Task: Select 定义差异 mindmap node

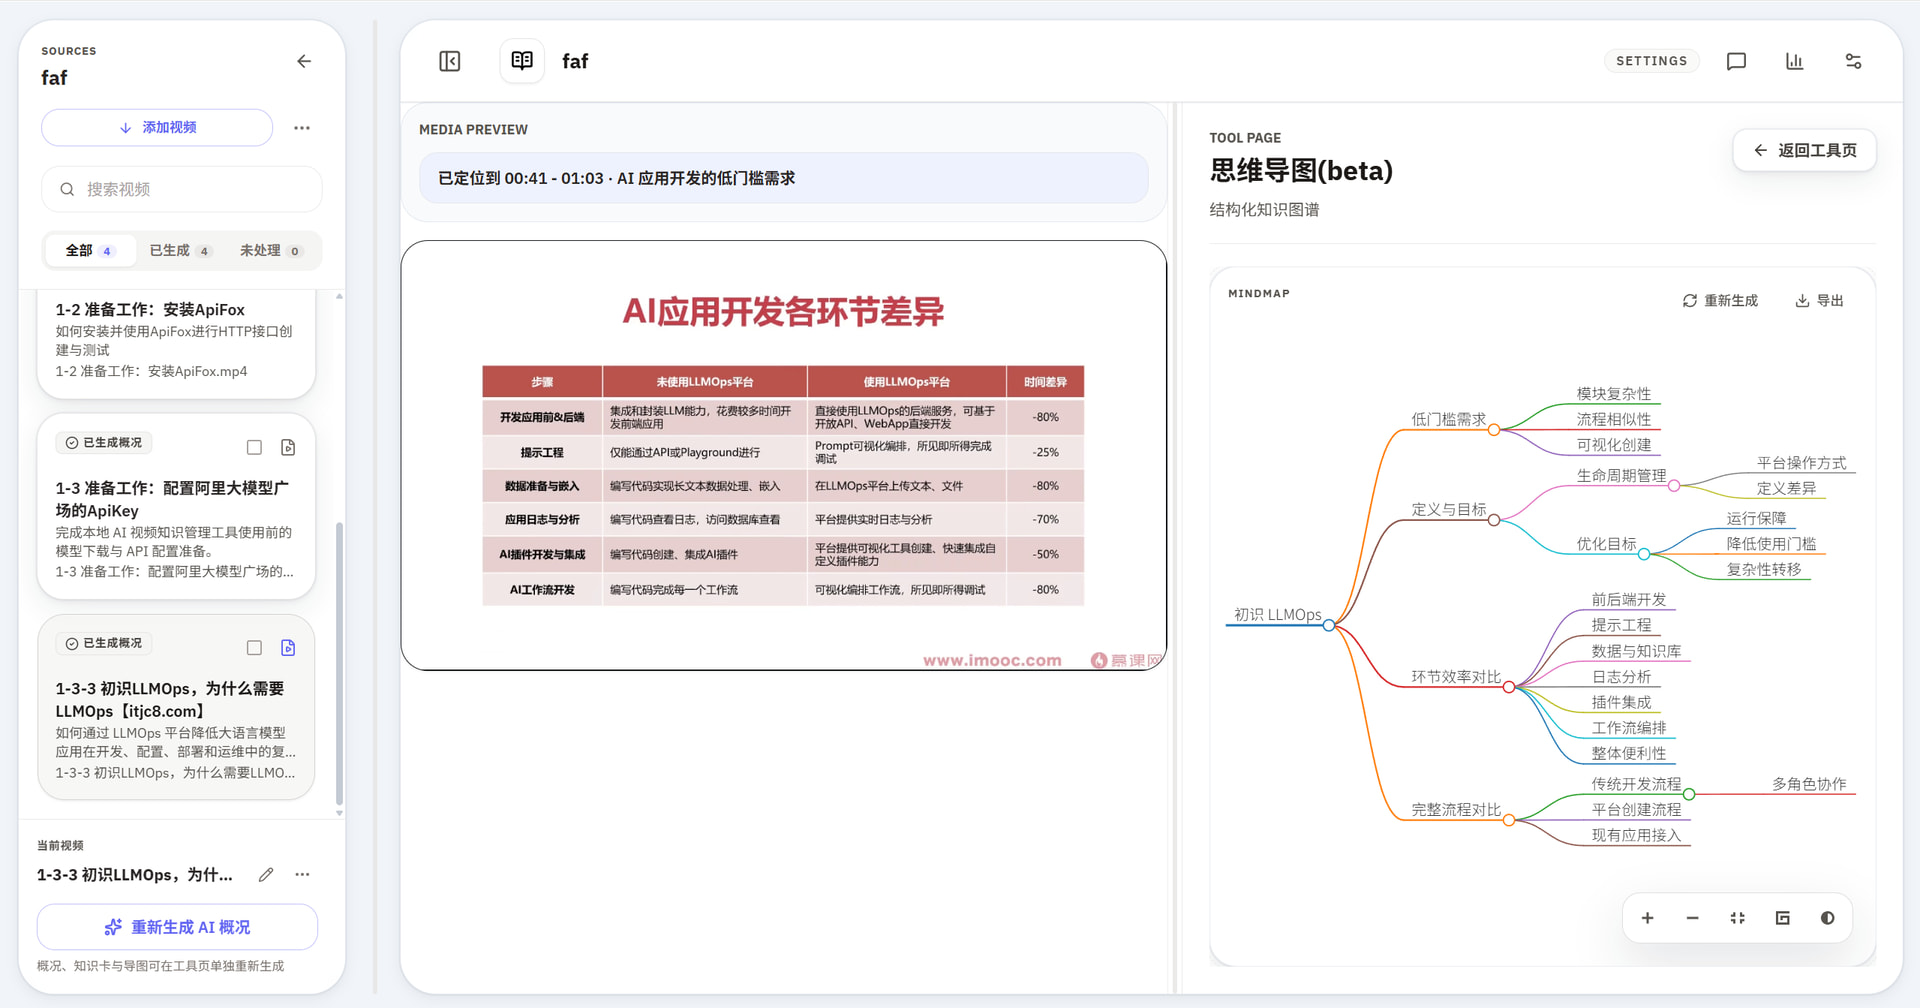Action: (x=1786, y=489)
